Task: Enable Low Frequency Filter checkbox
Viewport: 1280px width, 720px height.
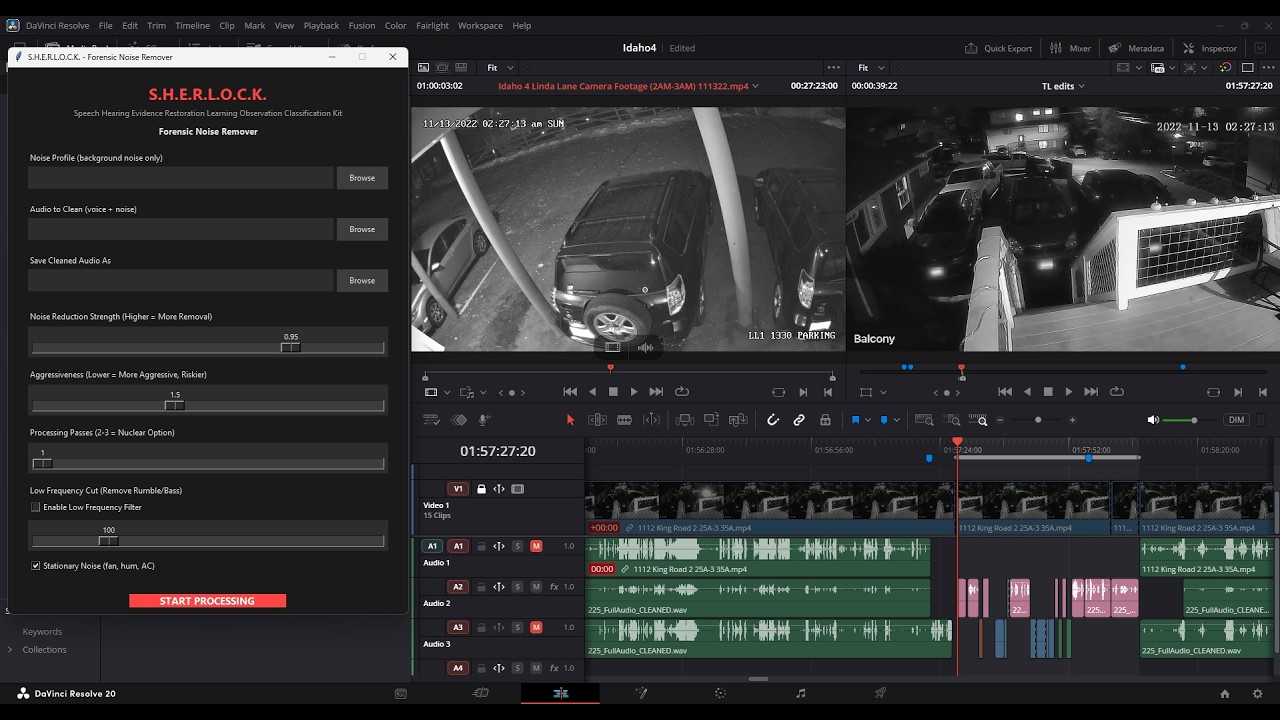Action: [x=36, y=507]
